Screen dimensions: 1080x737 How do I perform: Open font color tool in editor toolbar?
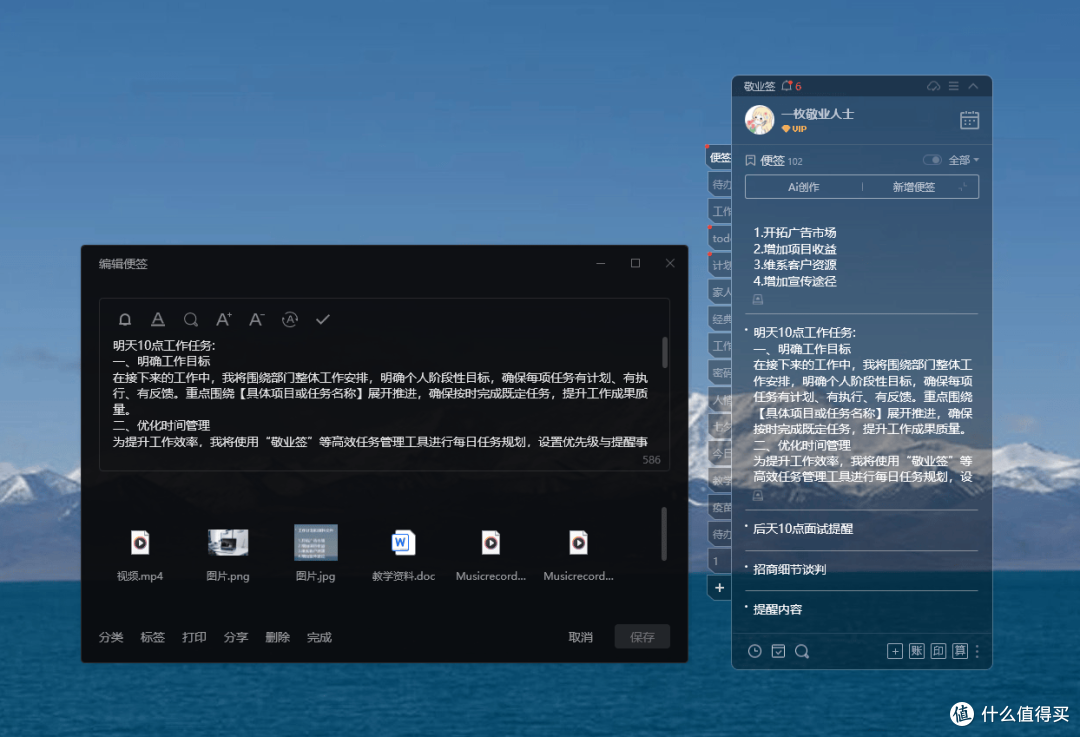tap(158, 320)
